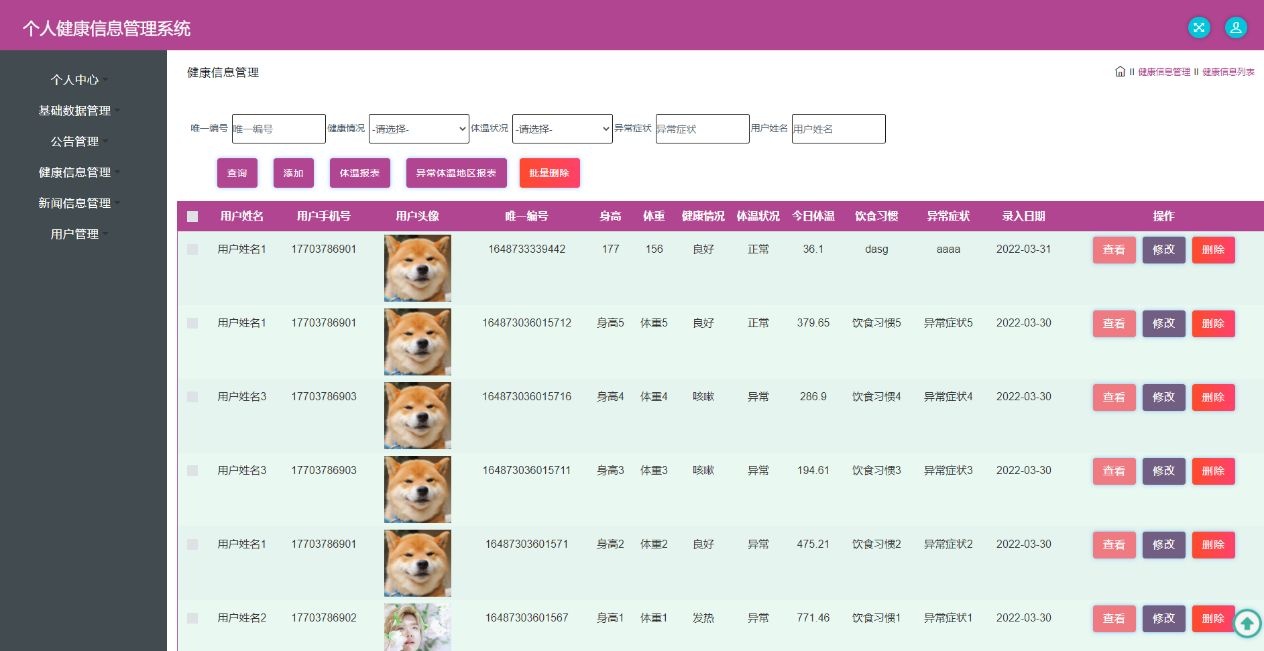This screenshot has width=1264, height=651.
Task: Click the 饮食习惯4 cell
Action: click(876, 397)
